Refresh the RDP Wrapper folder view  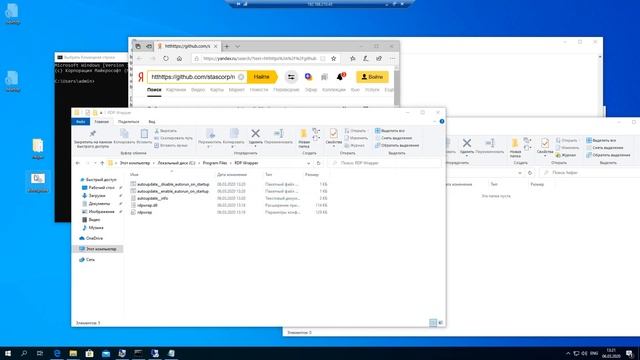[x=318, y=163]
